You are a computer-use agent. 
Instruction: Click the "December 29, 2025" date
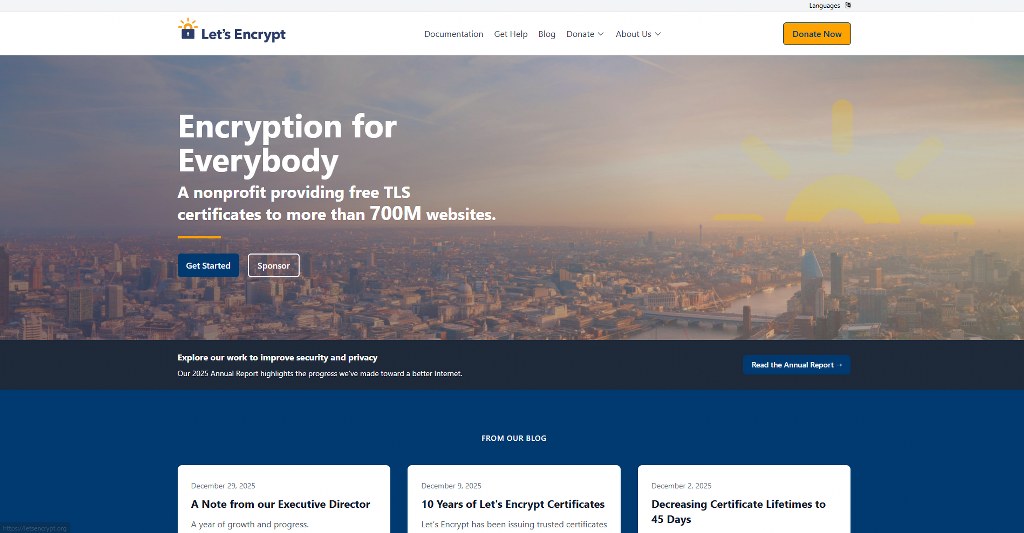click(x=223, y=486)
